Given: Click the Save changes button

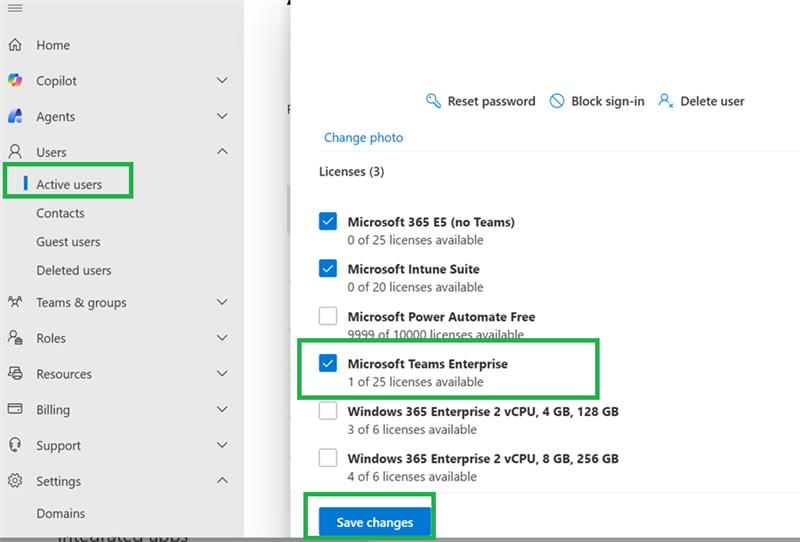Looking at the screenshot, I should tap(374, 522).
